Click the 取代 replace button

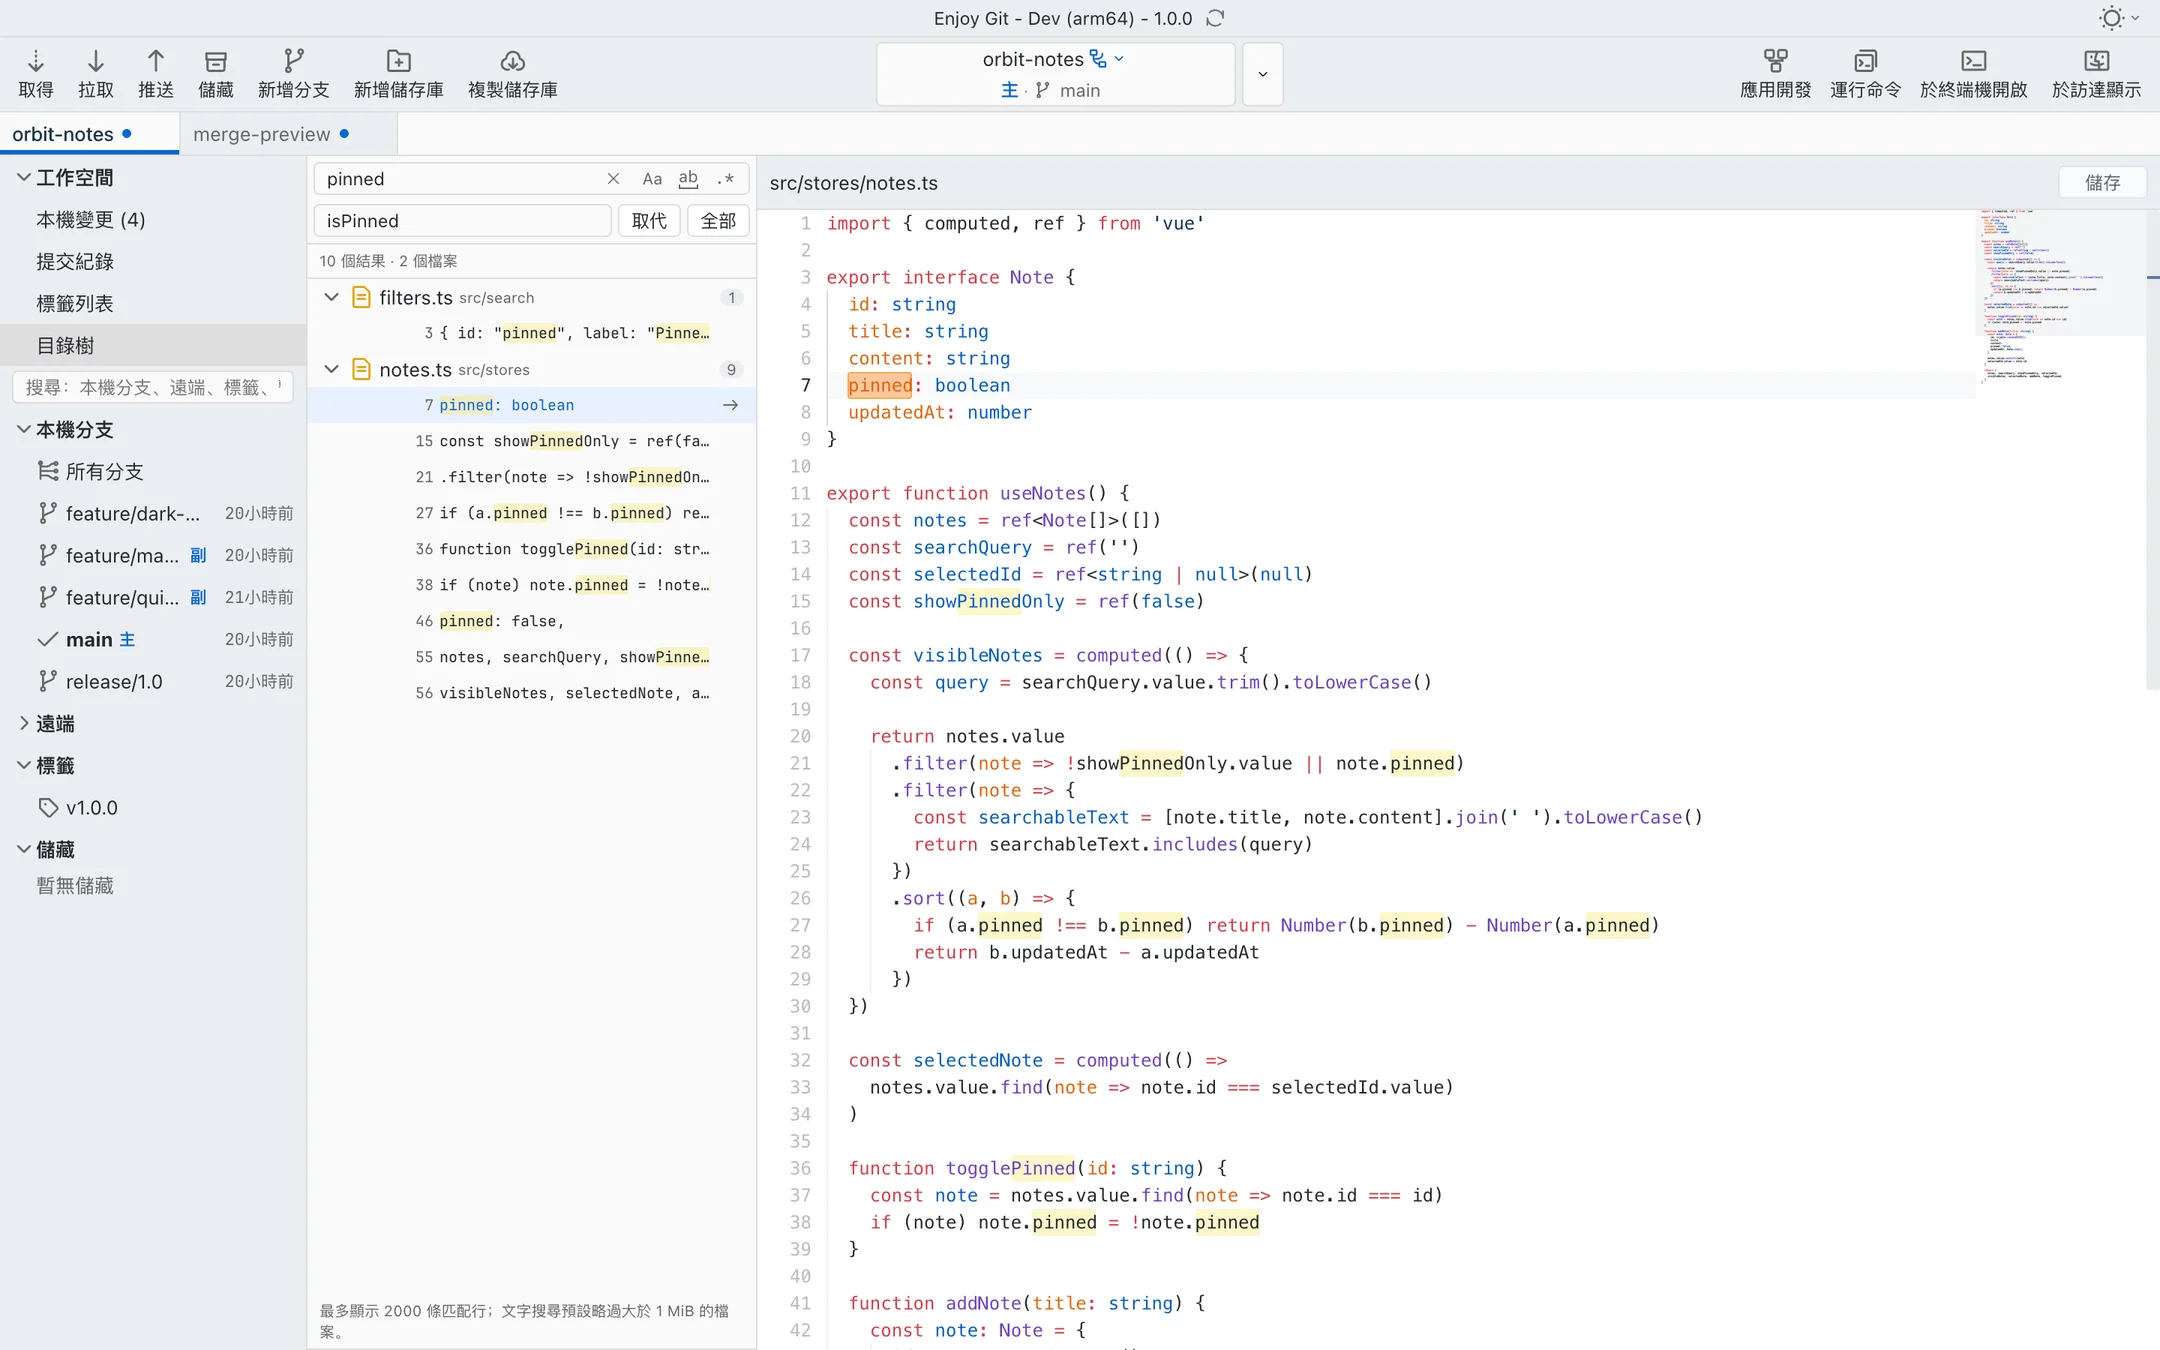(649, 220)
